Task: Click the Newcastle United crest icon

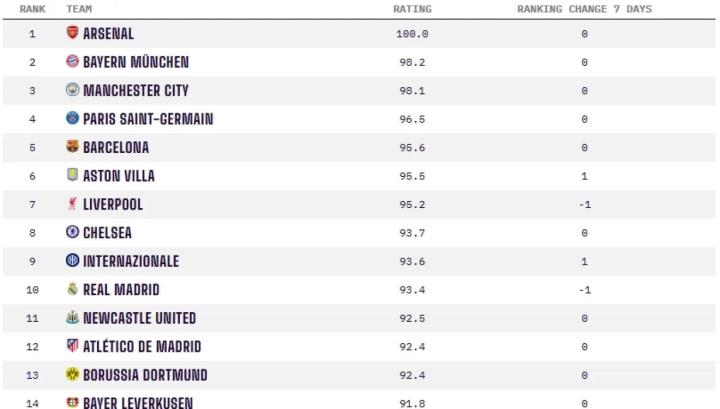Action: [72, 318]
